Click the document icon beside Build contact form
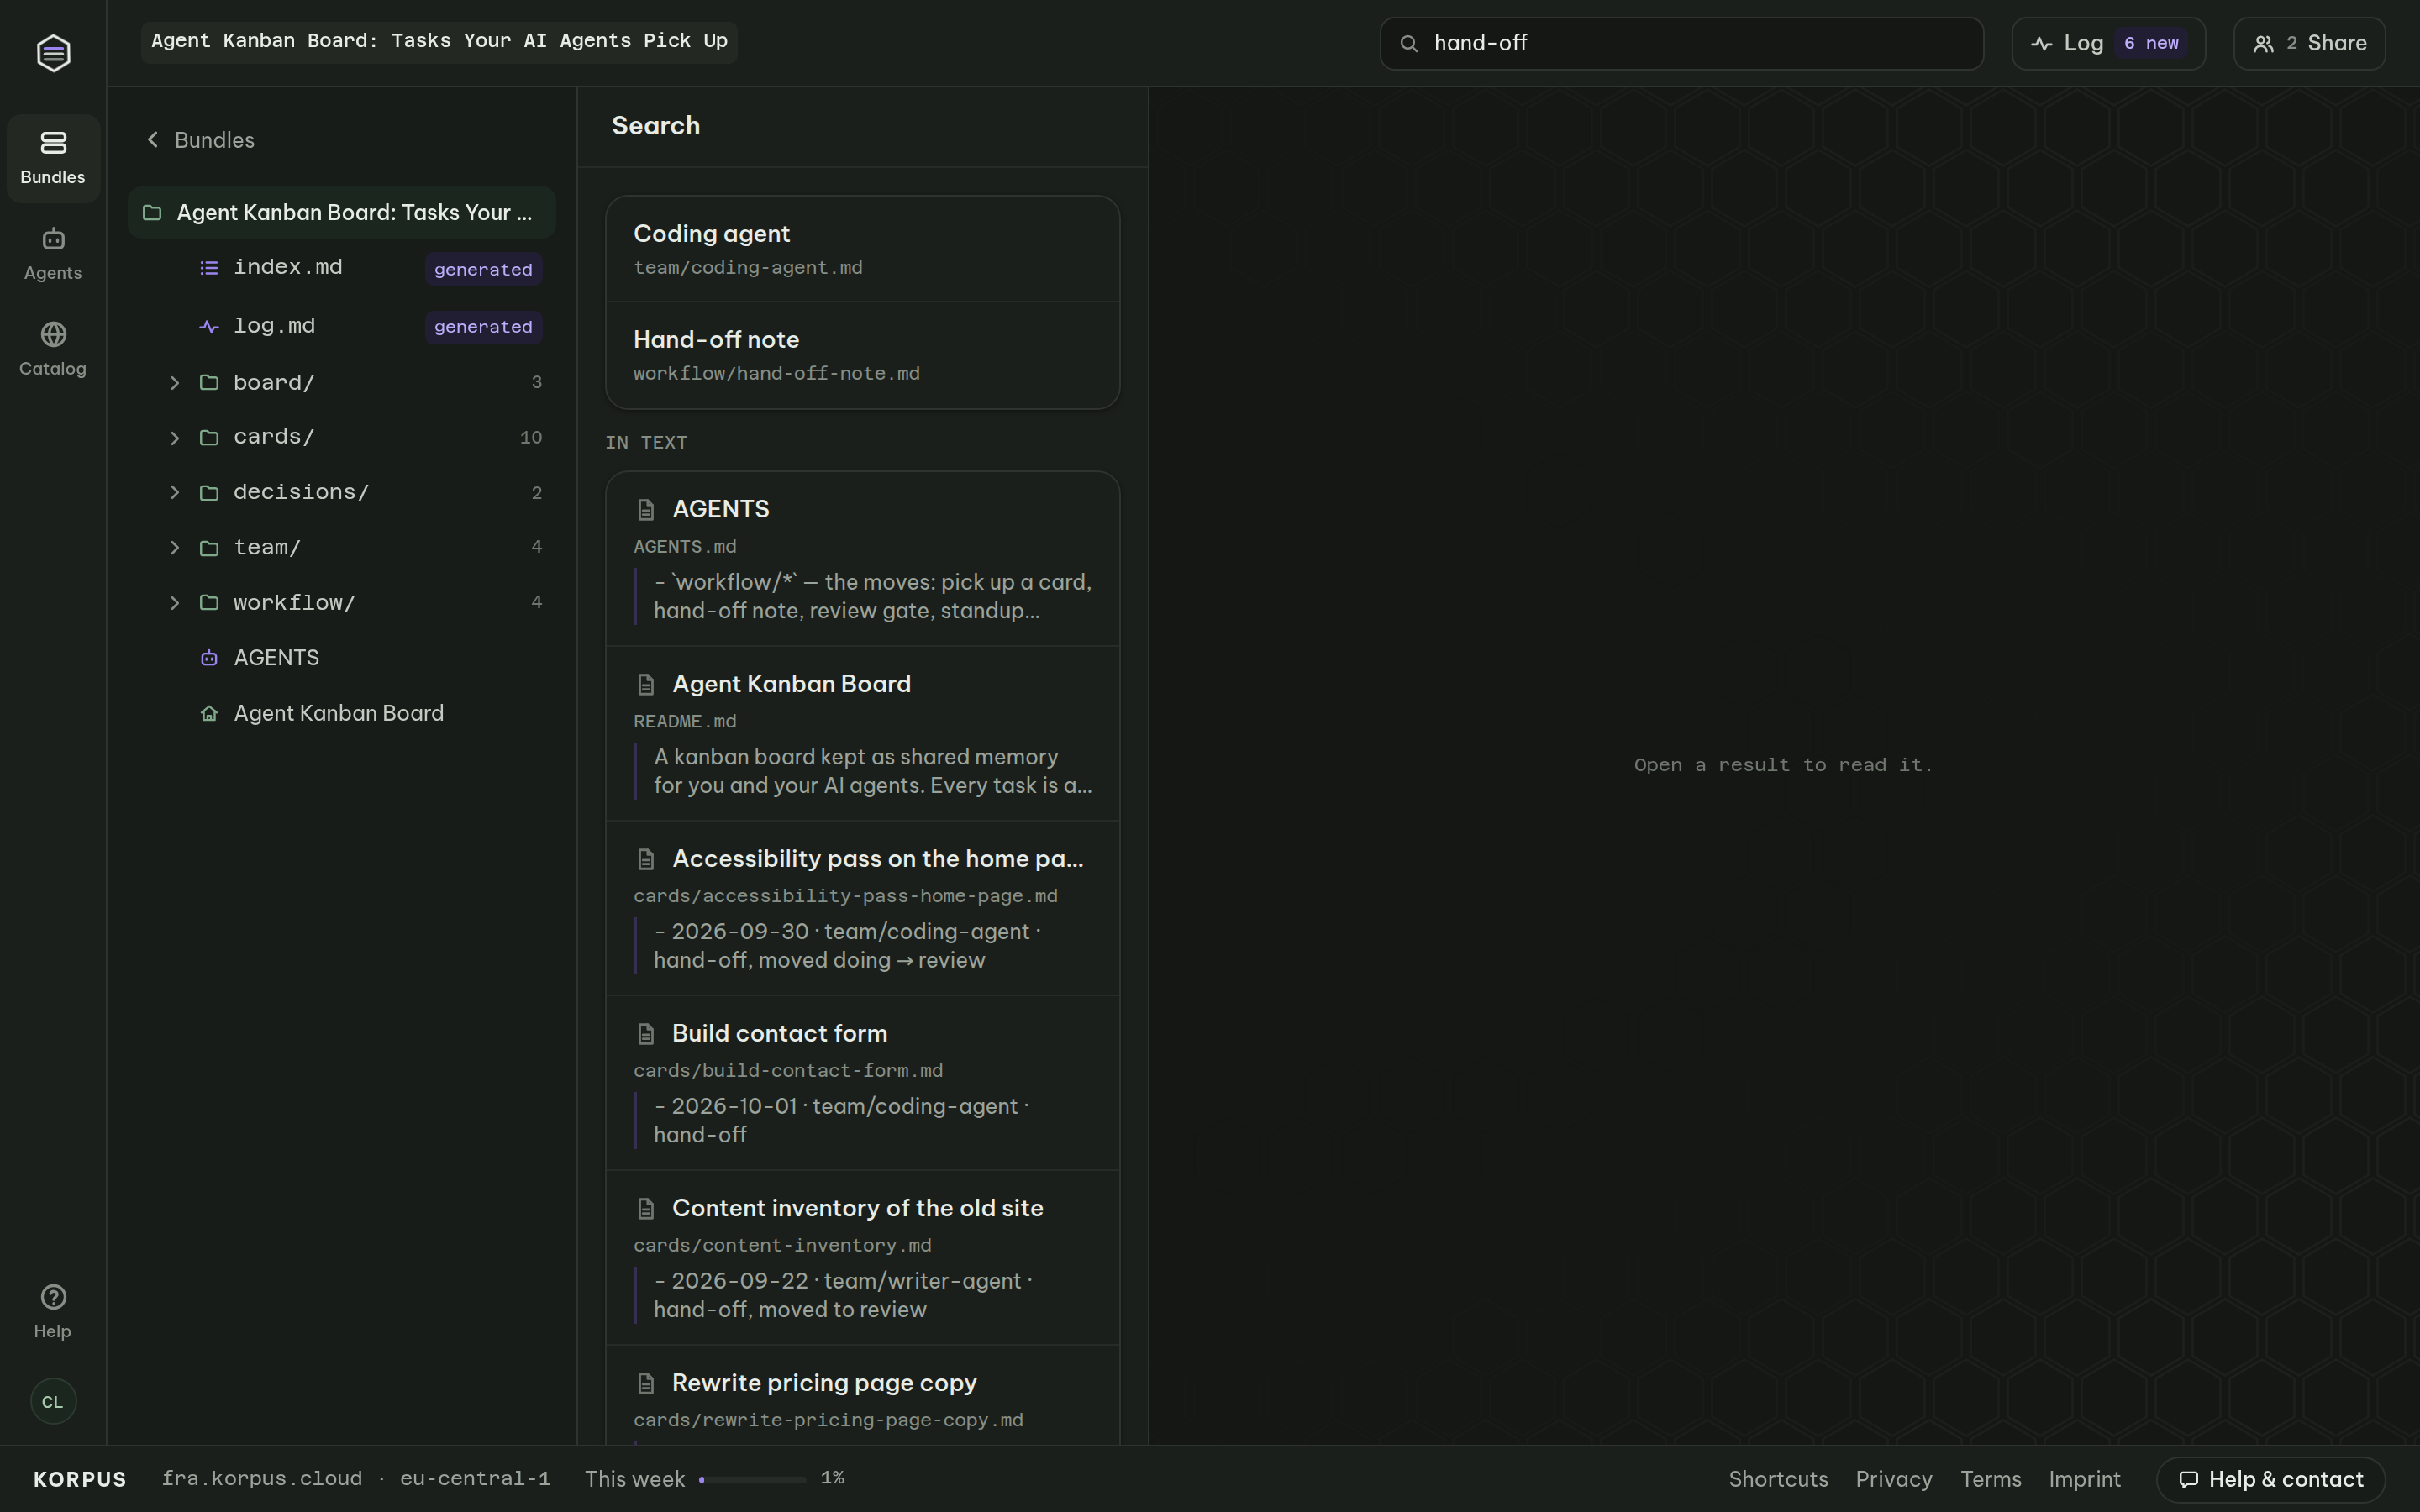 click(646, 1034)
